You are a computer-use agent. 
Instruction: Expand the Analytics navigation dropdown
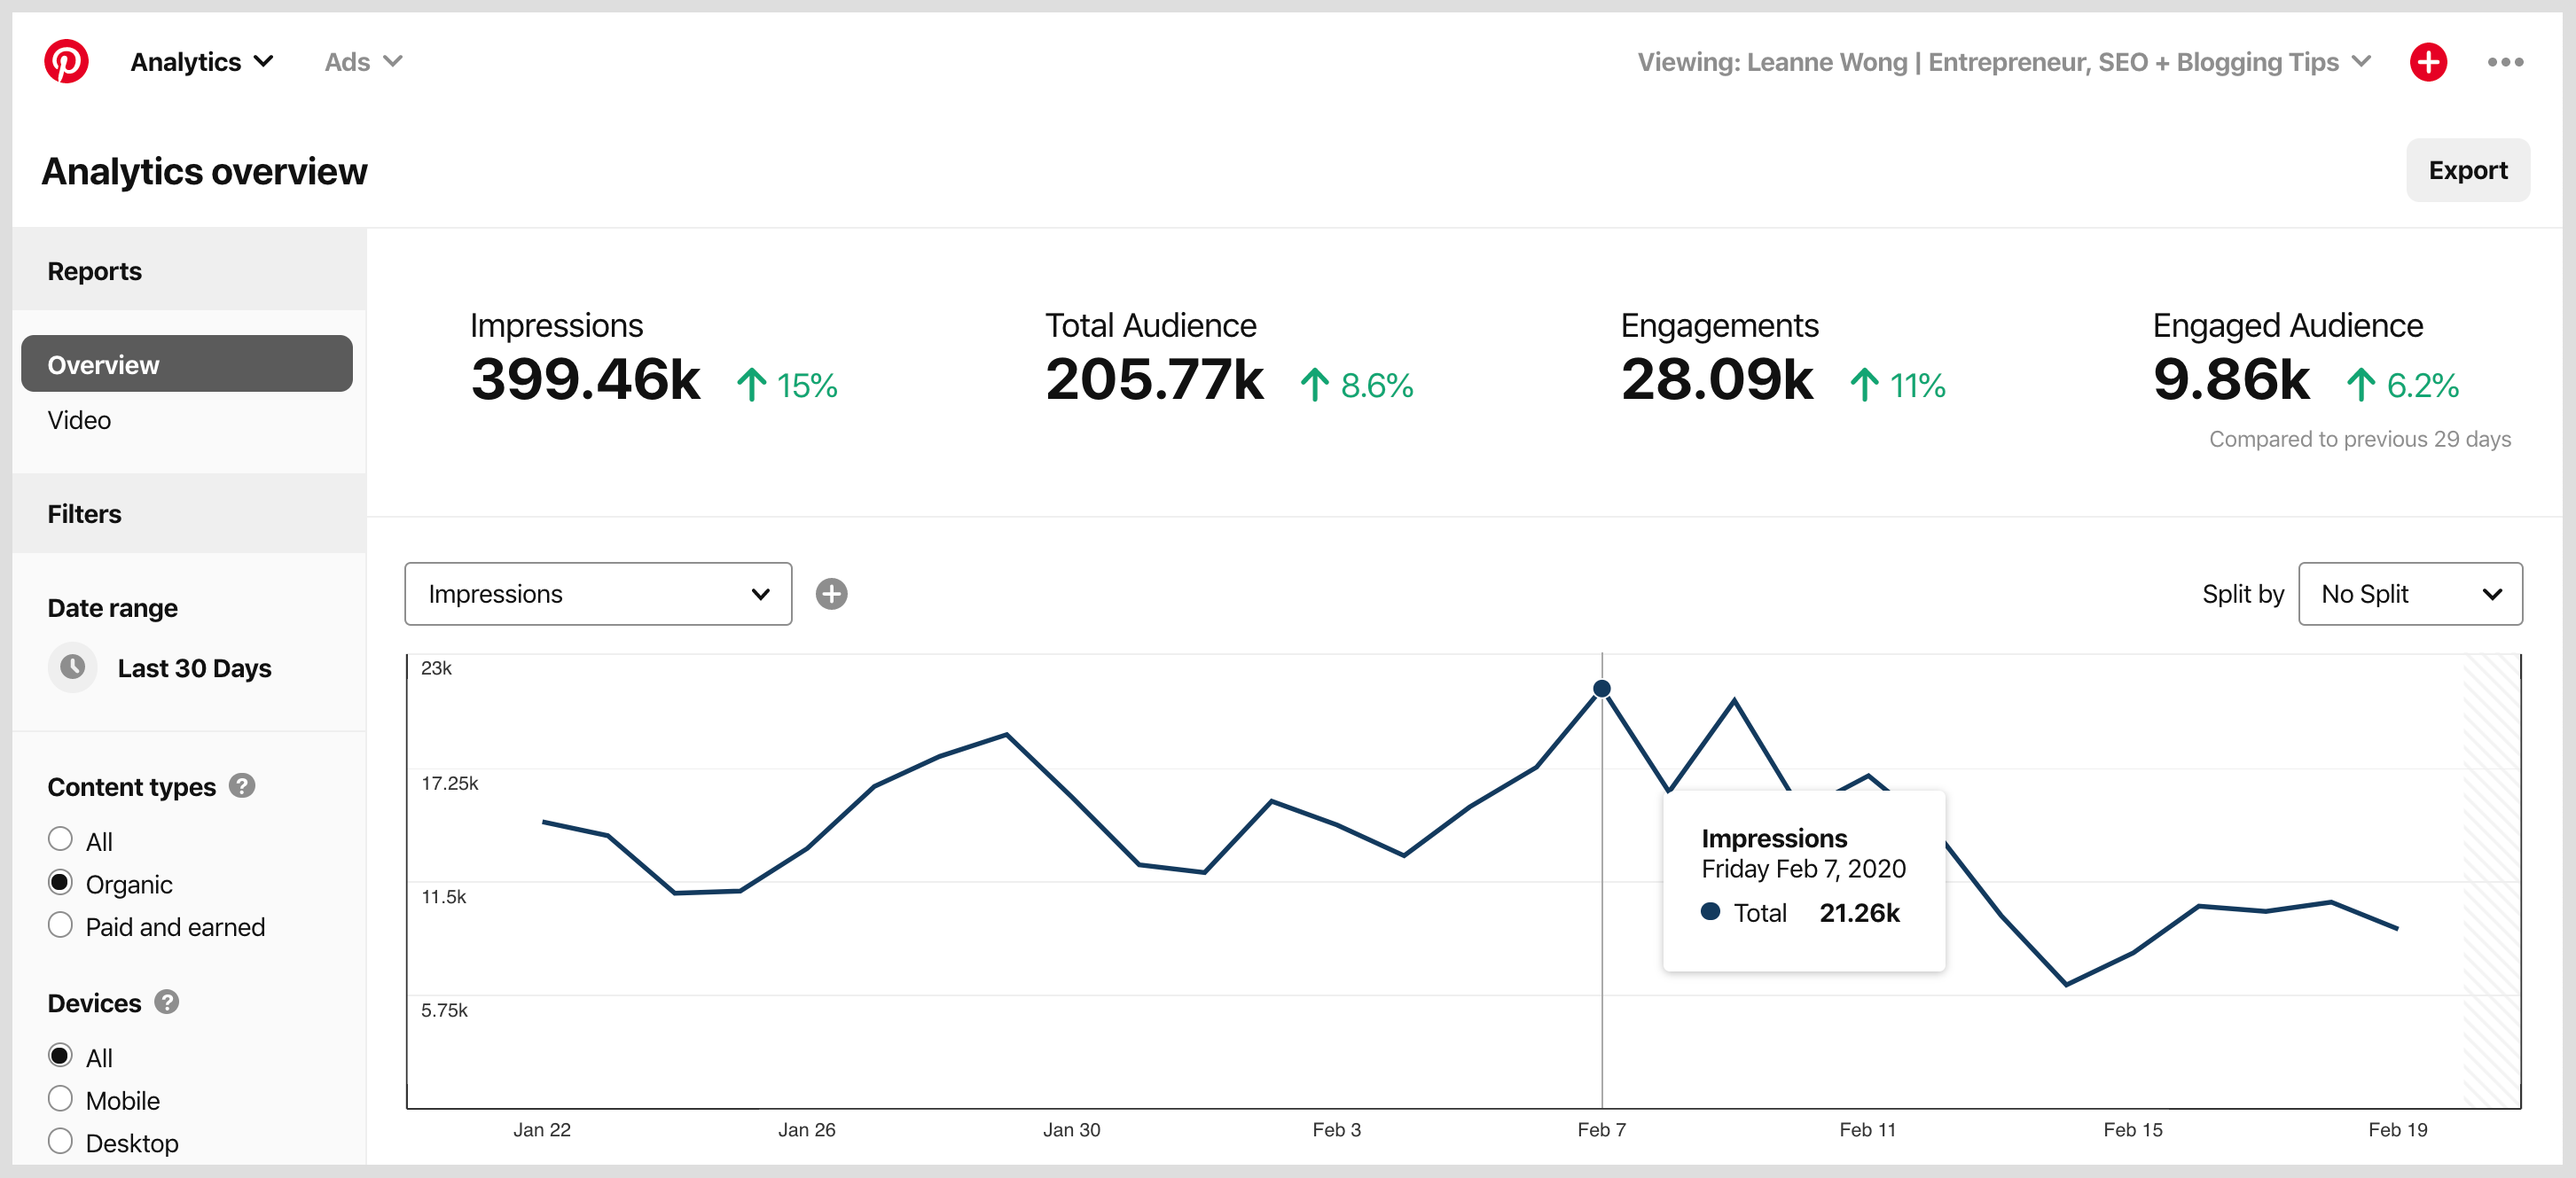(202, 61)
